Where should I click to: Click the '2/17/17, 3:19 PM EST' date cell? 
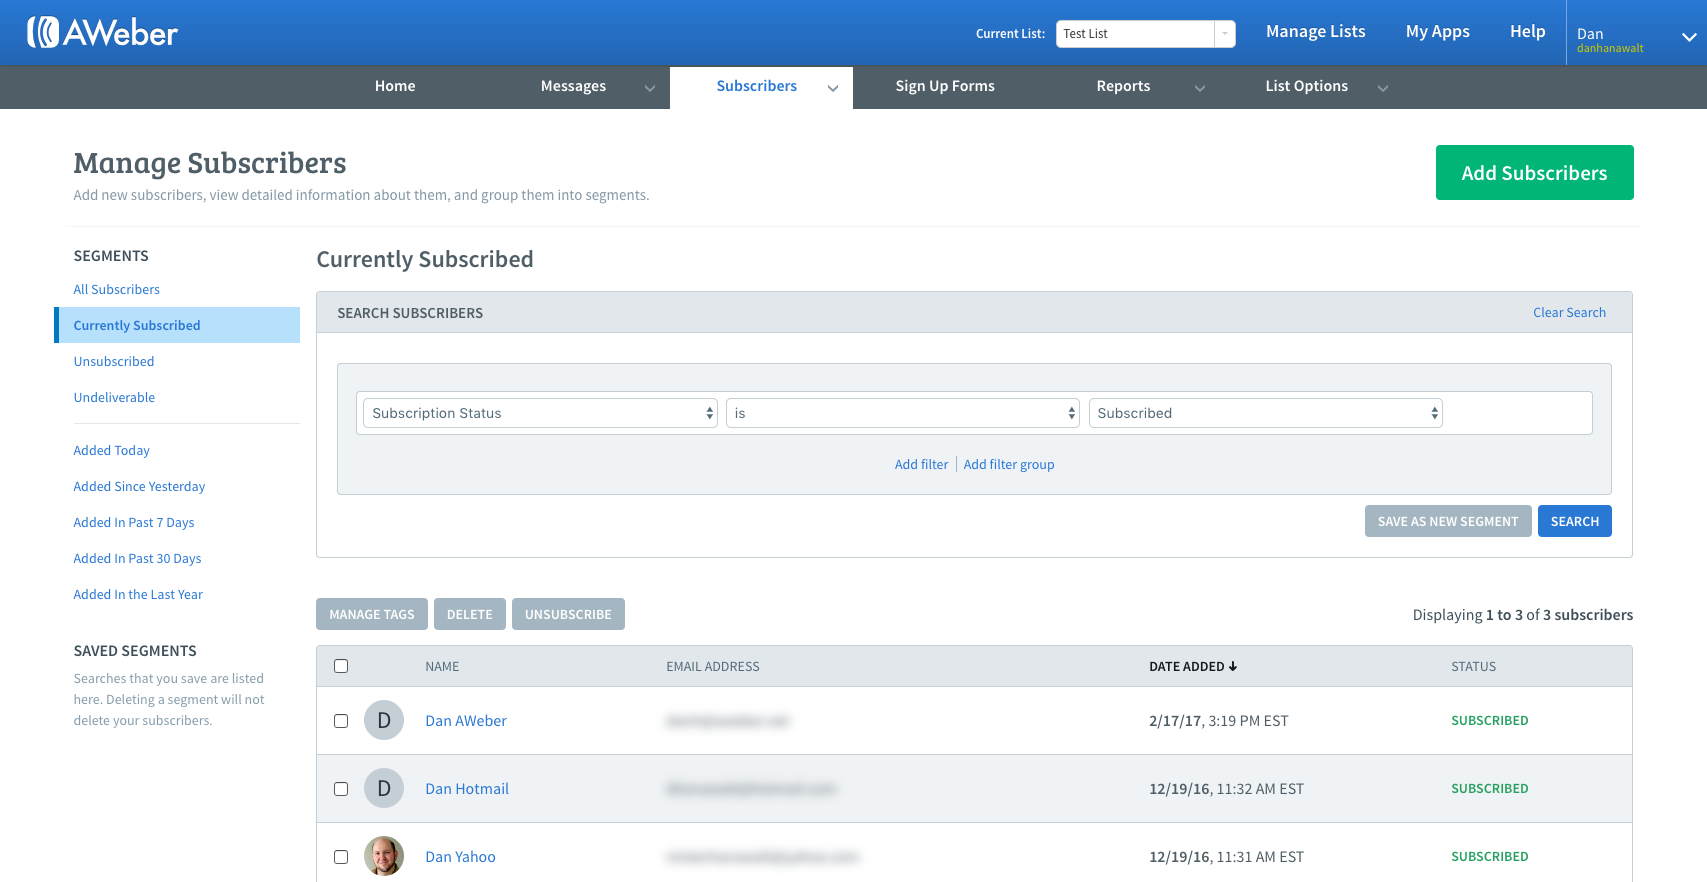[1219, 721]
